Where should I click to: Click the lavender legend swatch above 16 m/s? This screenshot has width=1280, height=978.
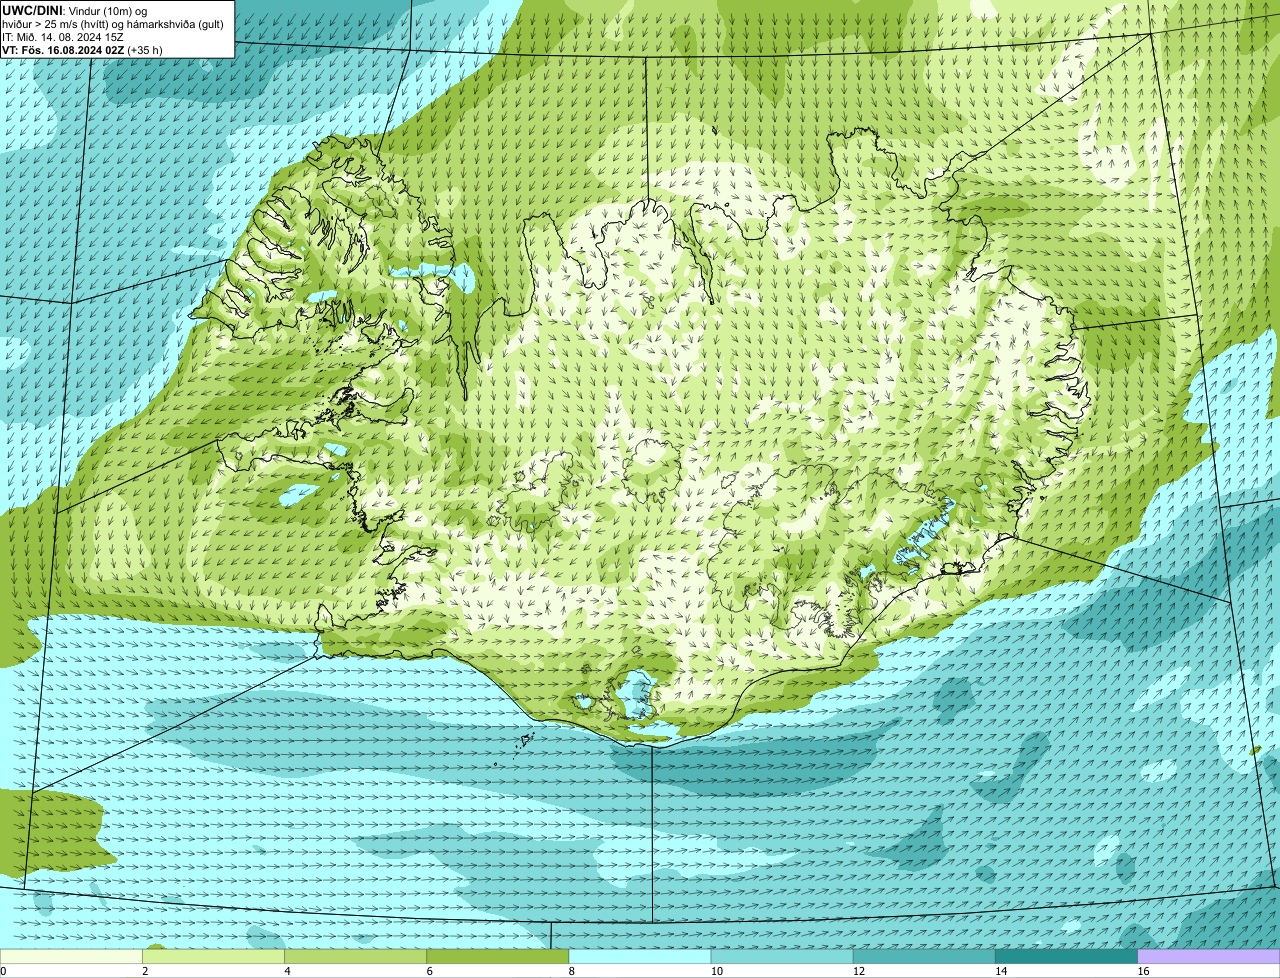[x=1209, y=957]
